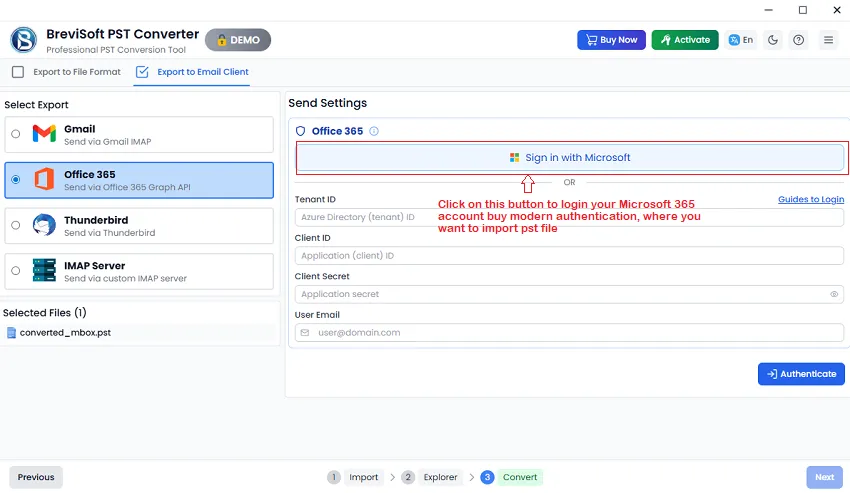Click Sign in with Microsoft button
The height and width of the screenshot is (493, 850).
coord(570,158)
